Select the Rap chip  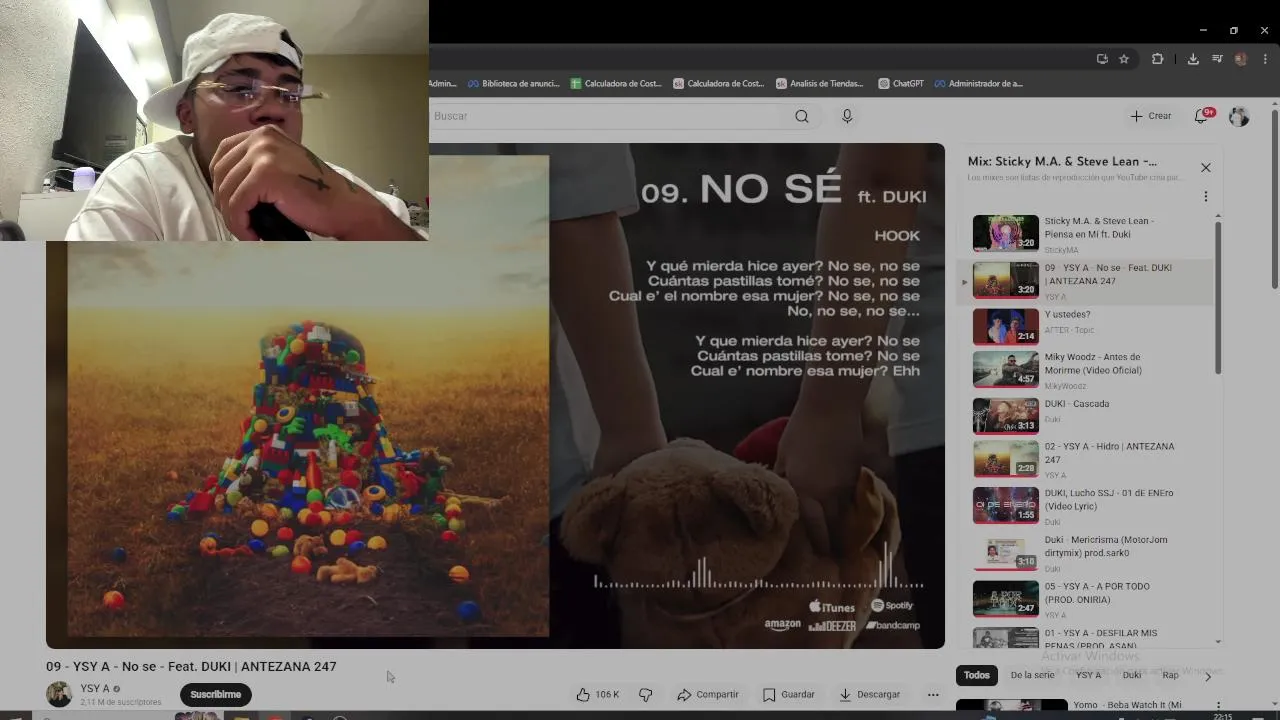[x=1170, y=675]
